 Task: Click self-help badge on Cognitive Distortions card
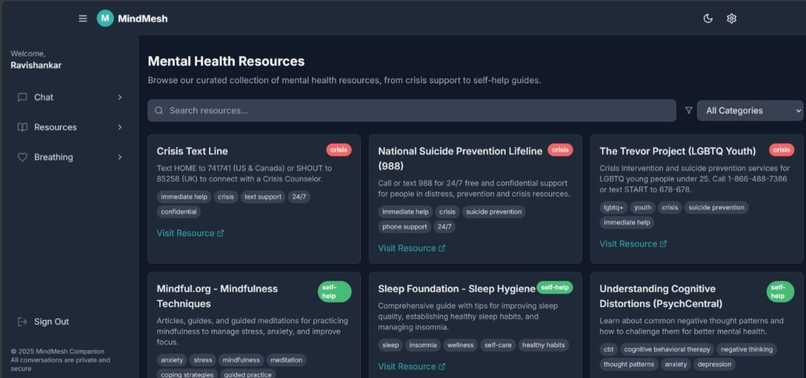pos(780,292)
